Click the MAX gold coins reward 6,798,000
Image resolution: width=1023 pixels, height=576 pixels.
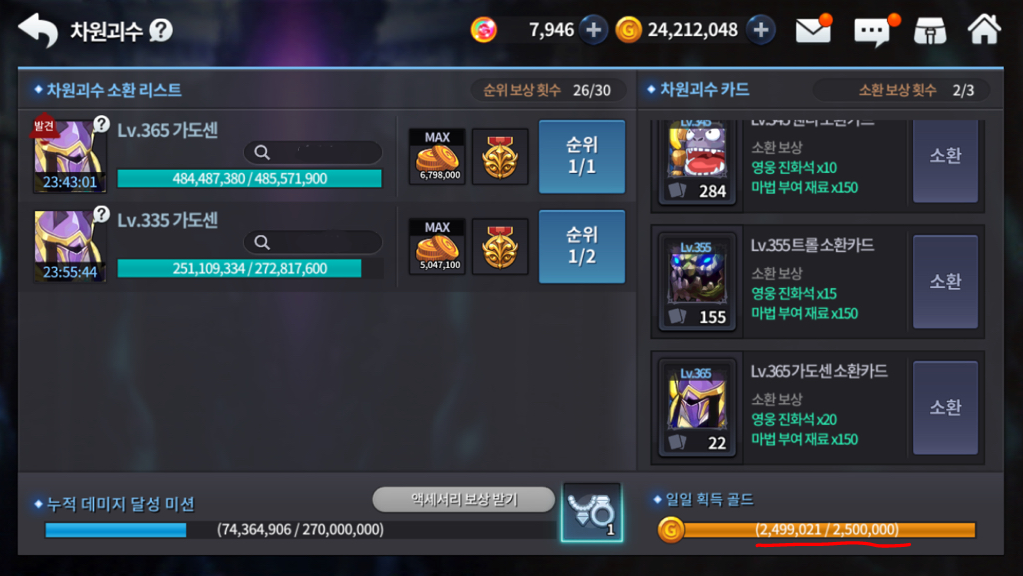click(437, 157)
